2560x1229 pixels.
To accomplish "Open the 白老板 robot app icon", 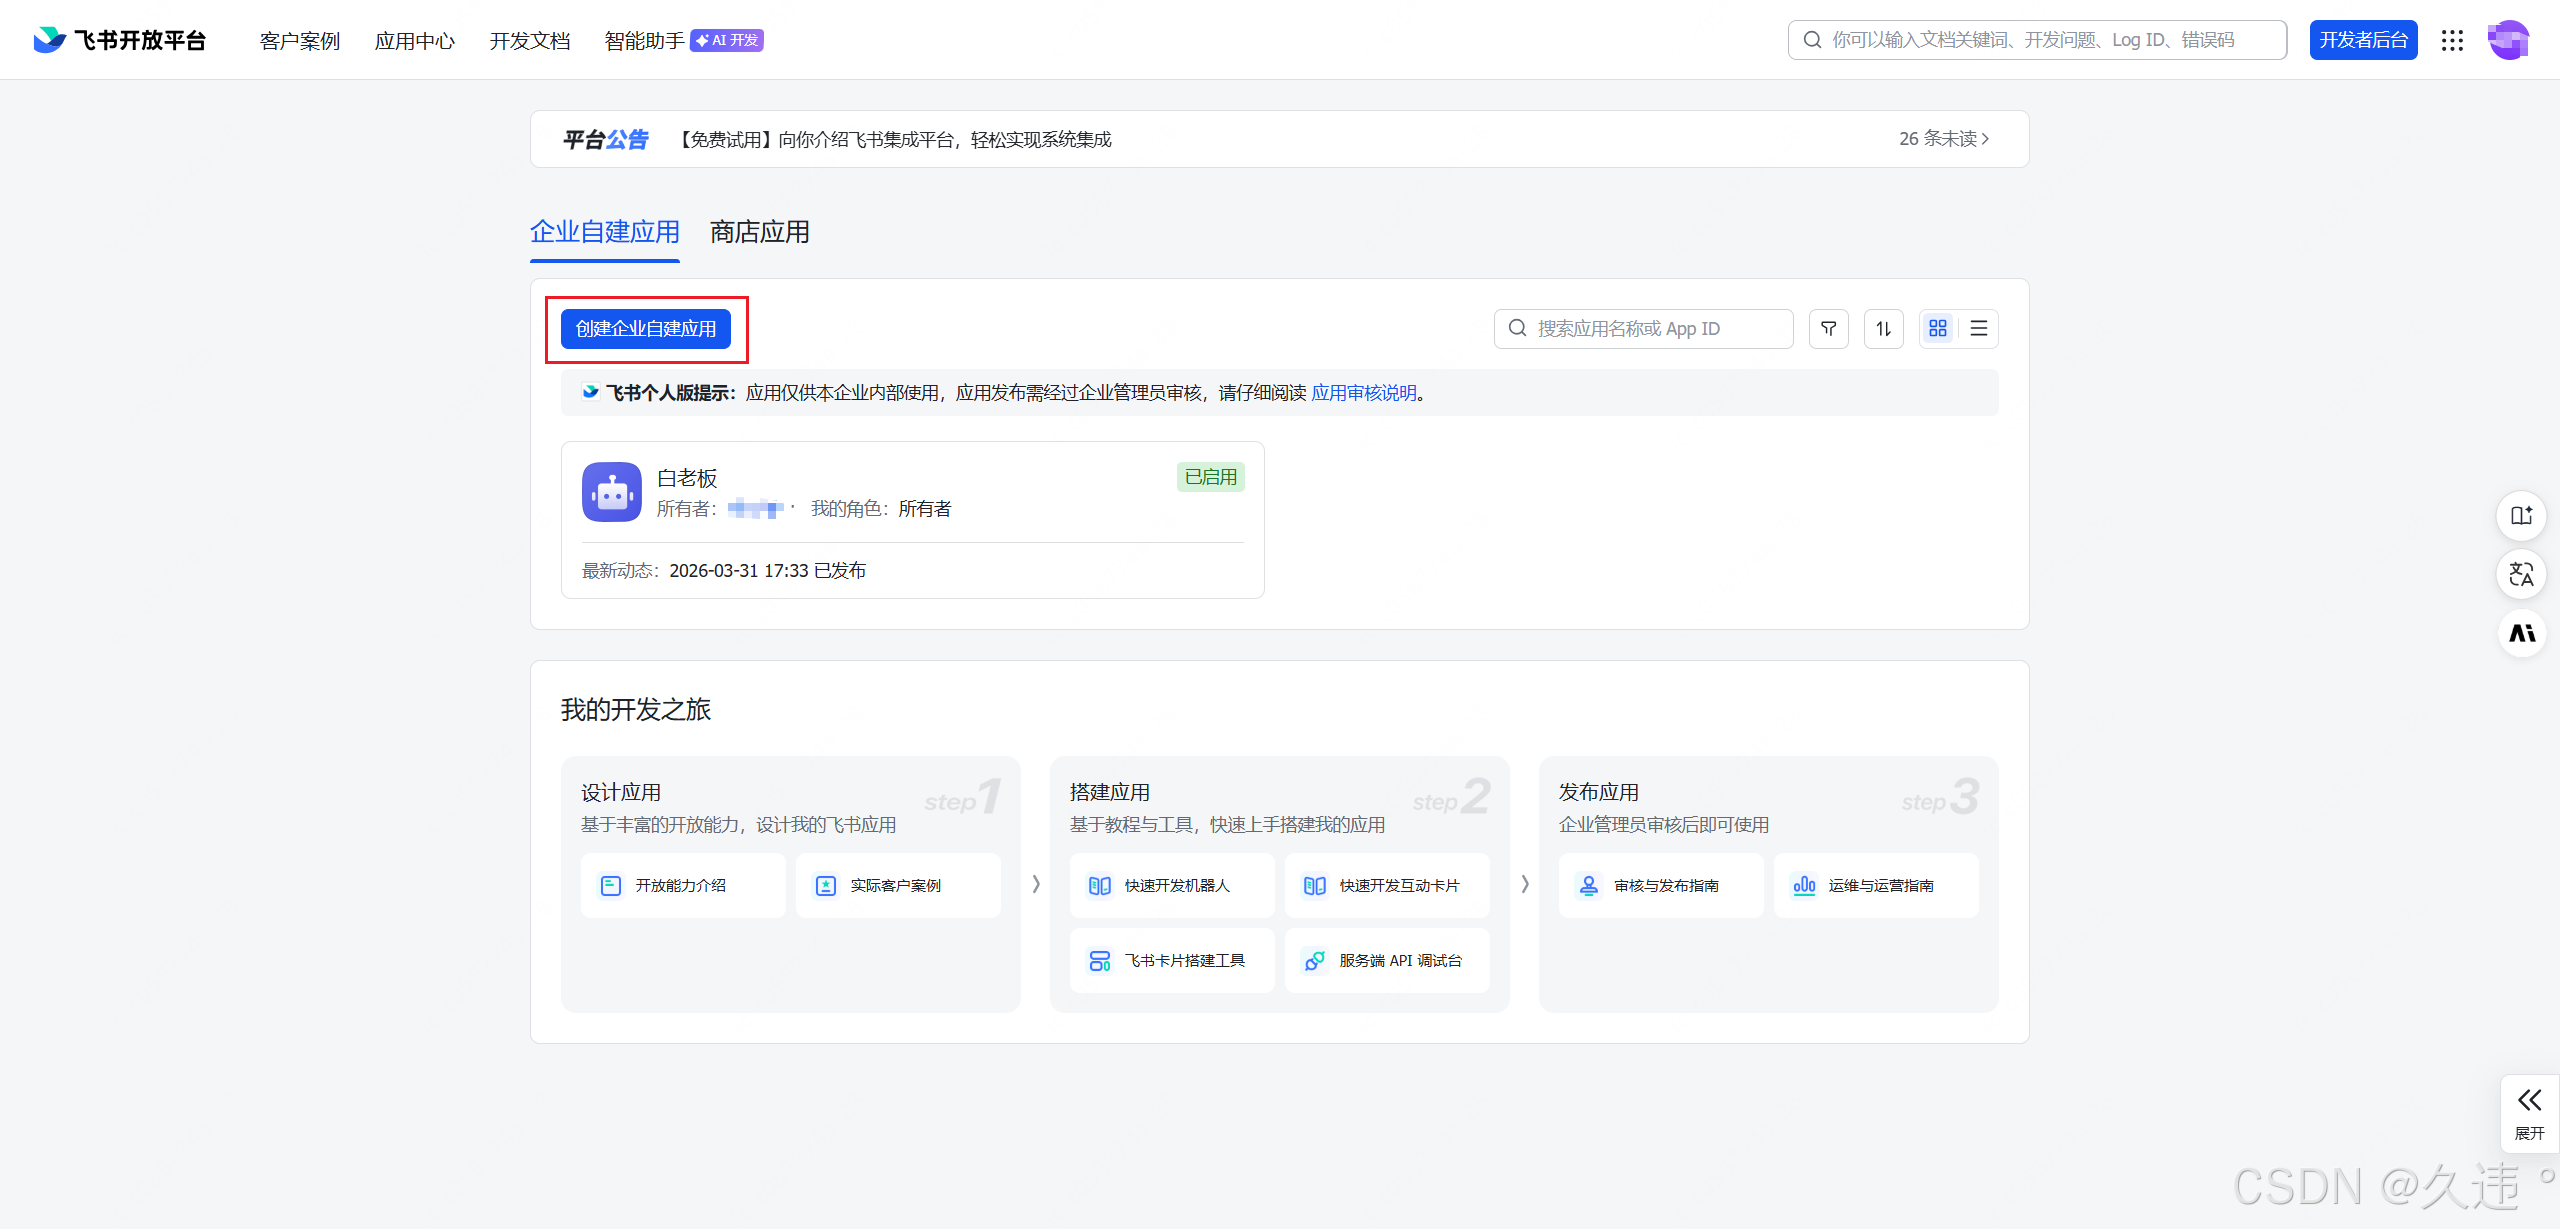I will pyautogui.click(x=611, y=492).
